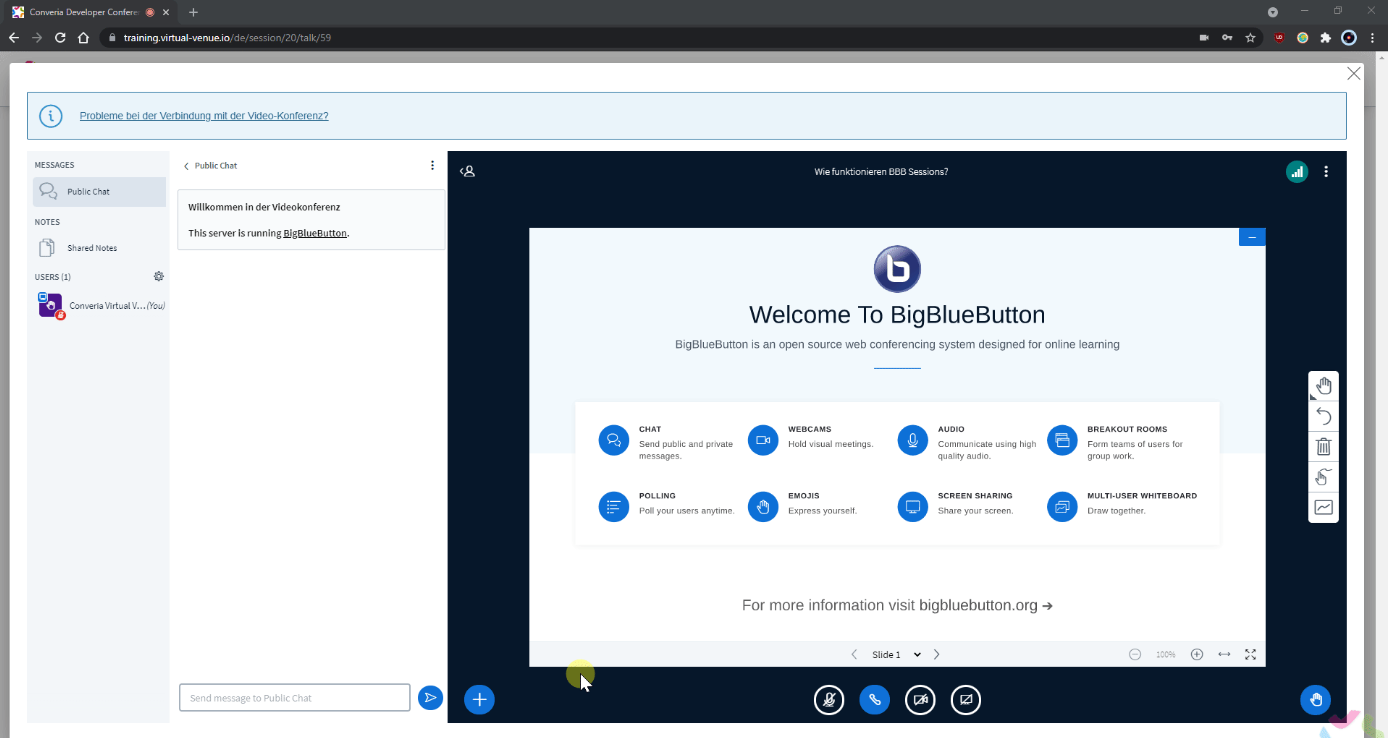This screenshot has width=1388, height=738.
Task: Minimize presentation with blue minus button
Action: (x=1252, y=237)
